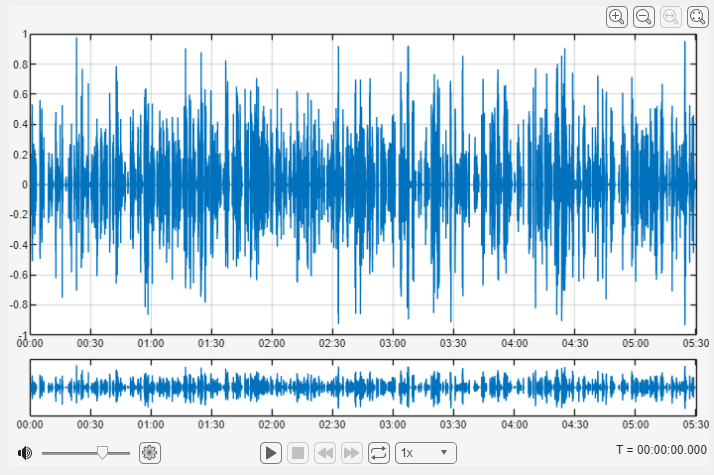Click the Stop playback button

click(x=298, y=453)
